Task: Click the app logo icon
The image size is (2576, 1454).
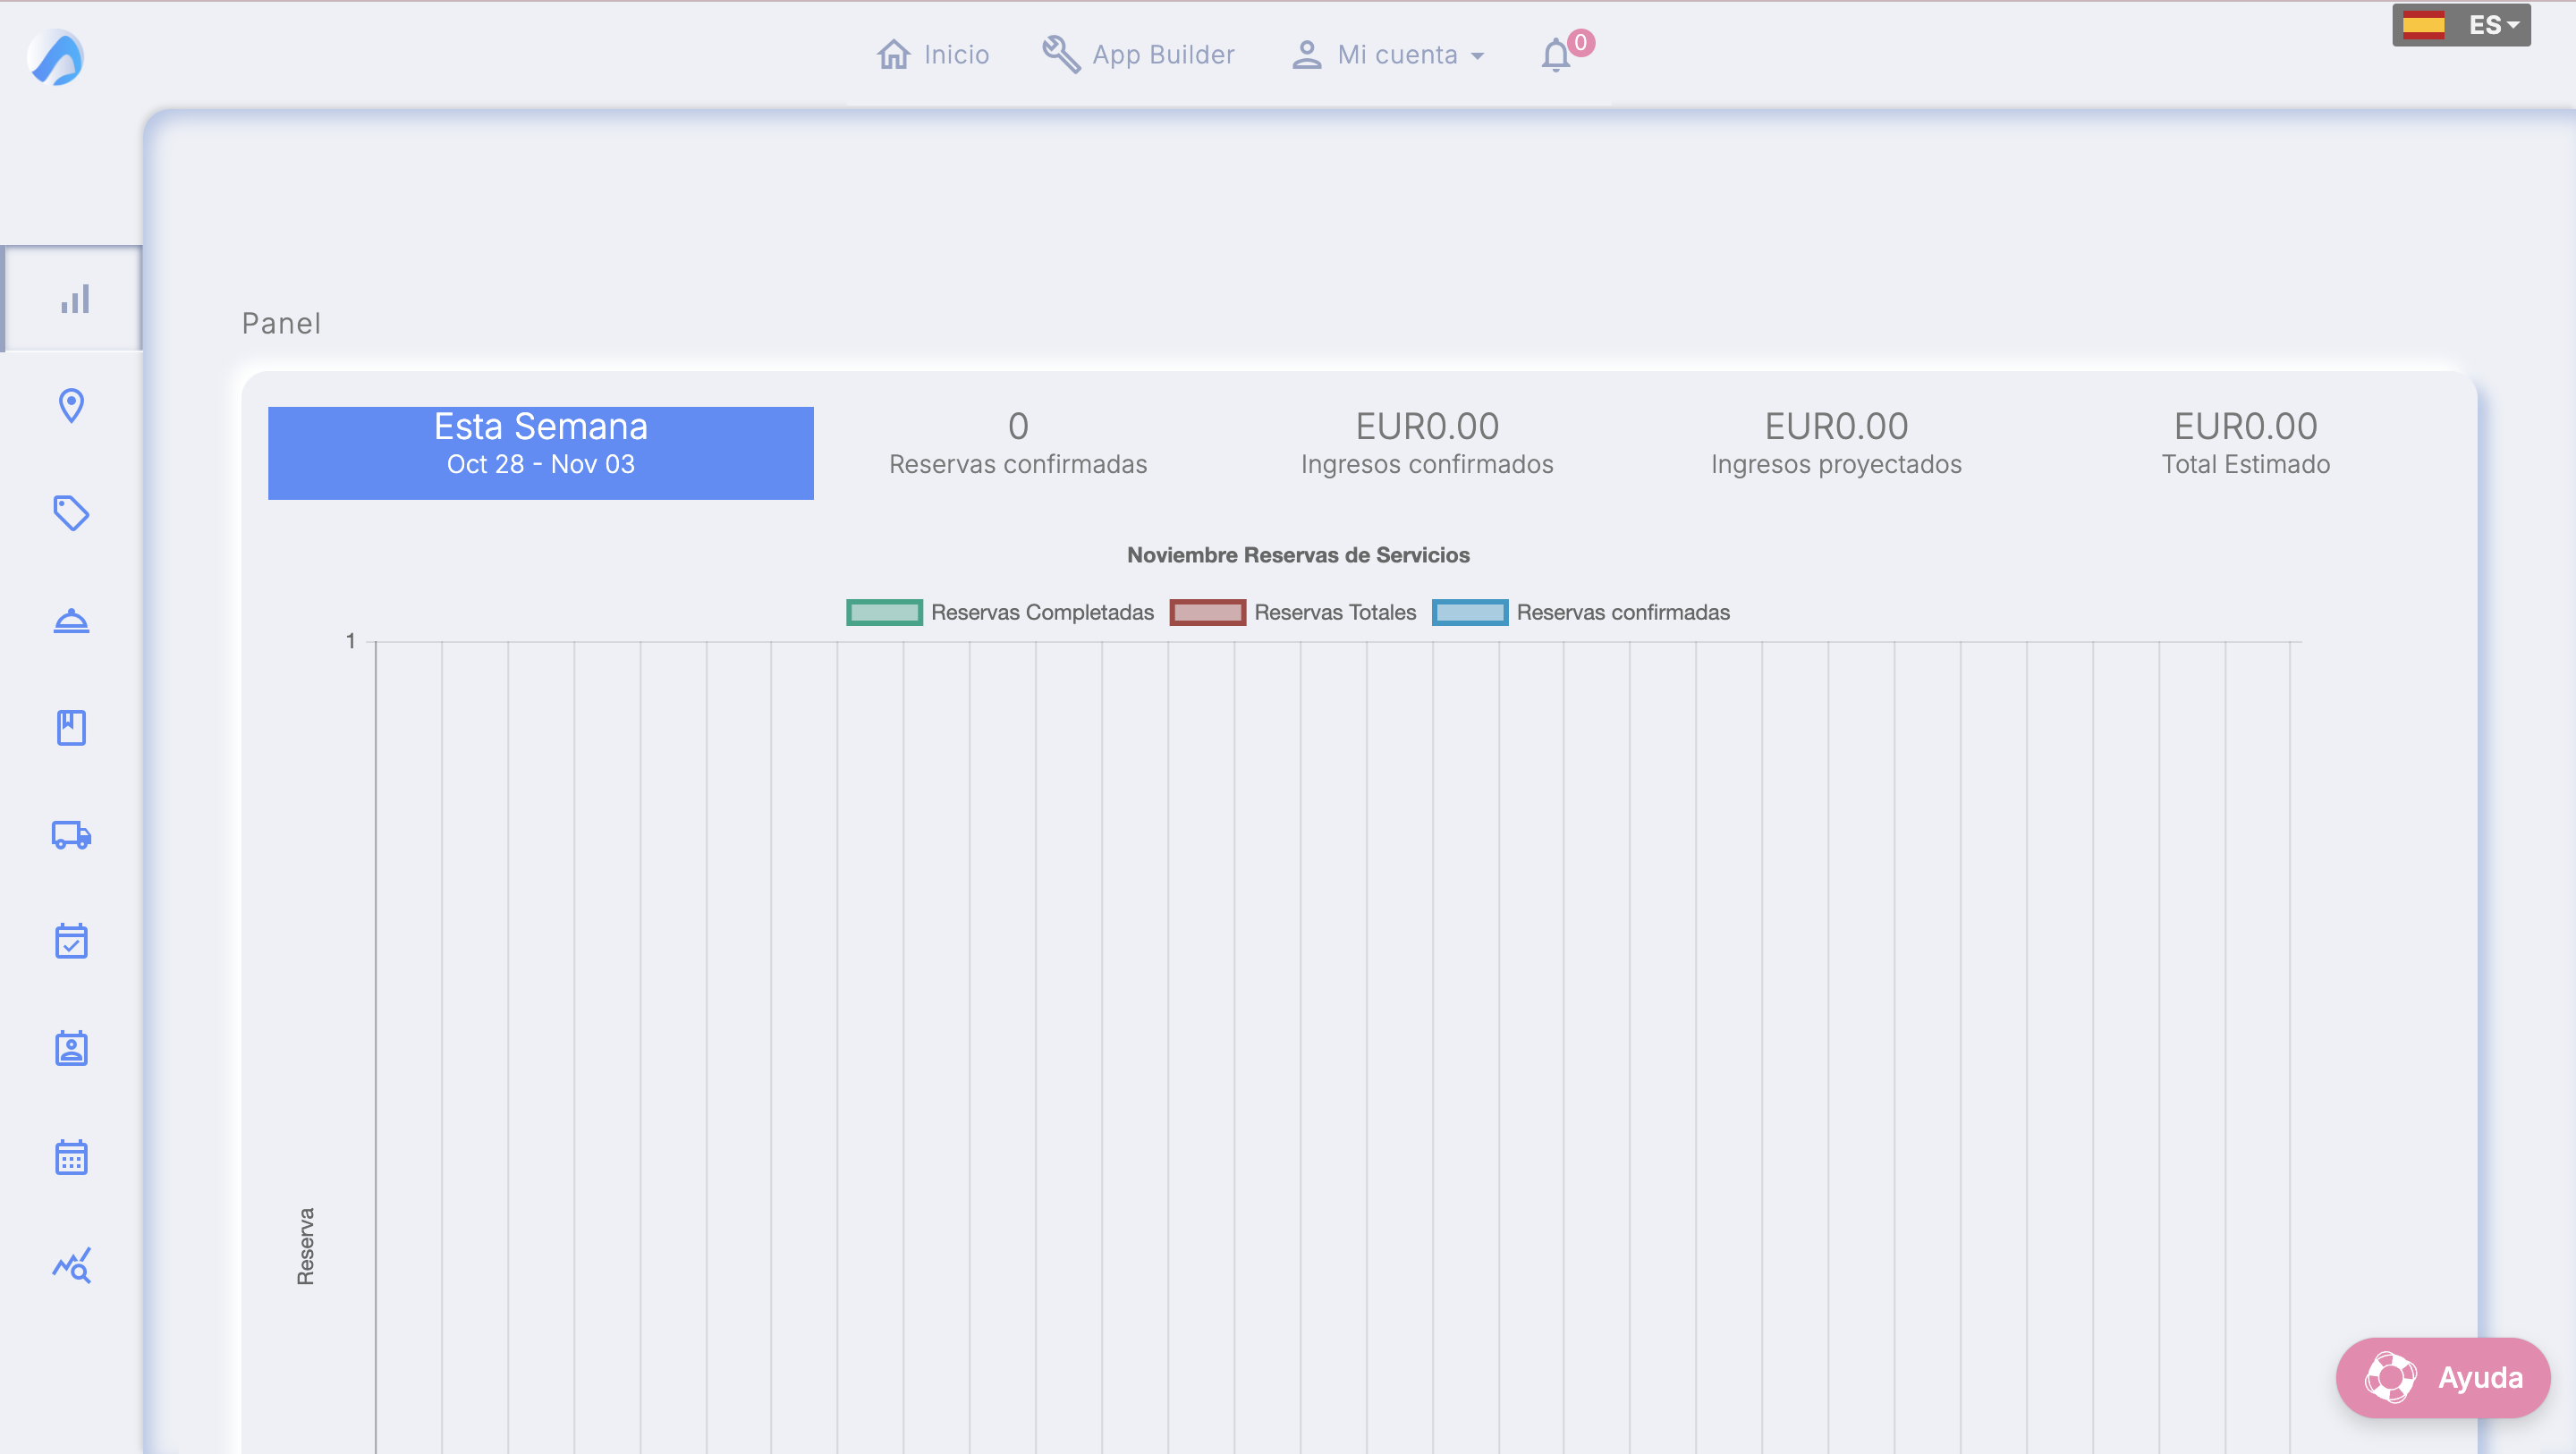Action: coord(56,58)
